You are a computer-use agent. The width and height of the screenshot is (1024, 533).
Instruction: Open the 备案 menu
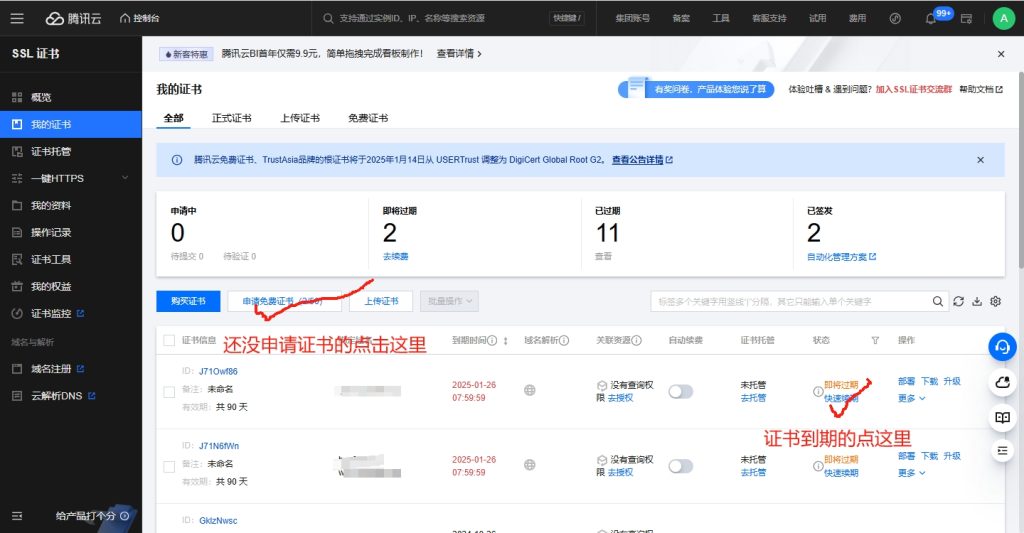click(x=681, y=18)
